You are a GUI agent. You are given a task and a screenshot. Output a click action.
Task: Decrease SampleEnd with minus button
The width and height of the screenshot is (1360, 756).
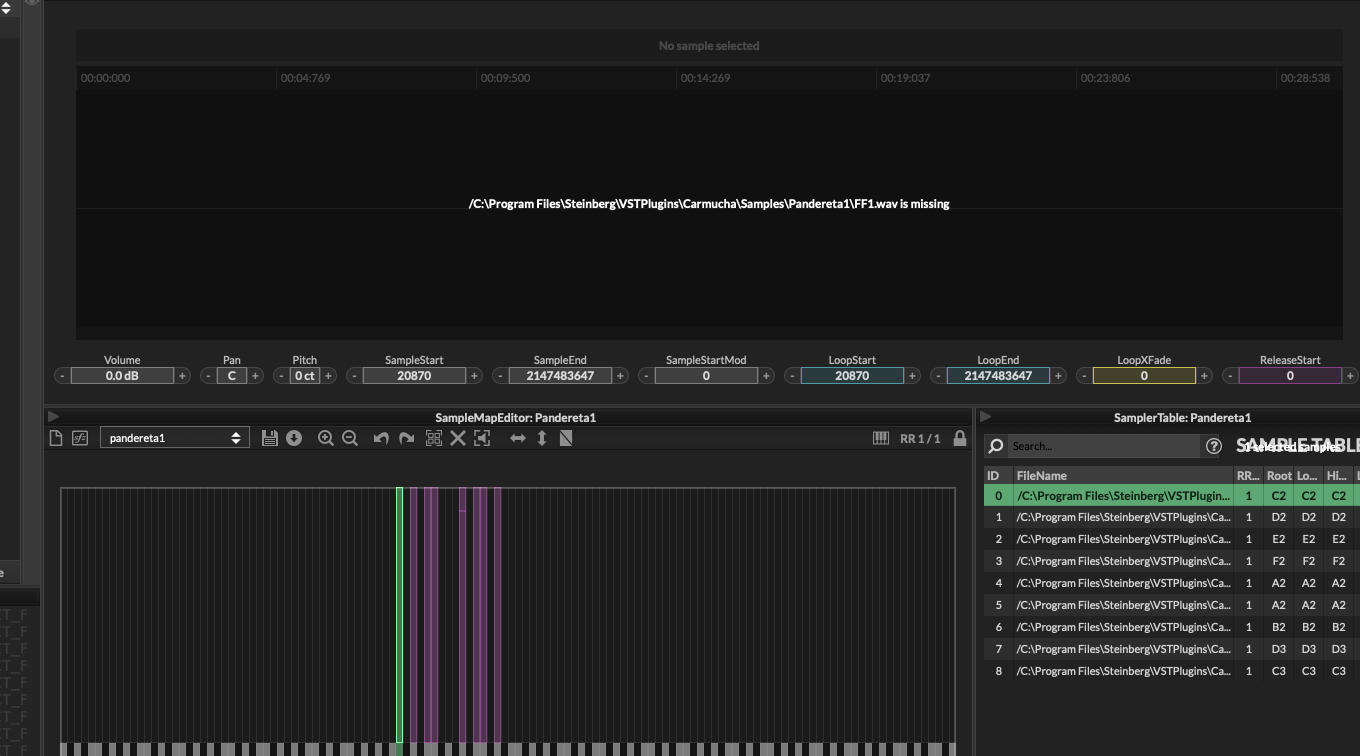pyautogui.click(x=500, y=376)
